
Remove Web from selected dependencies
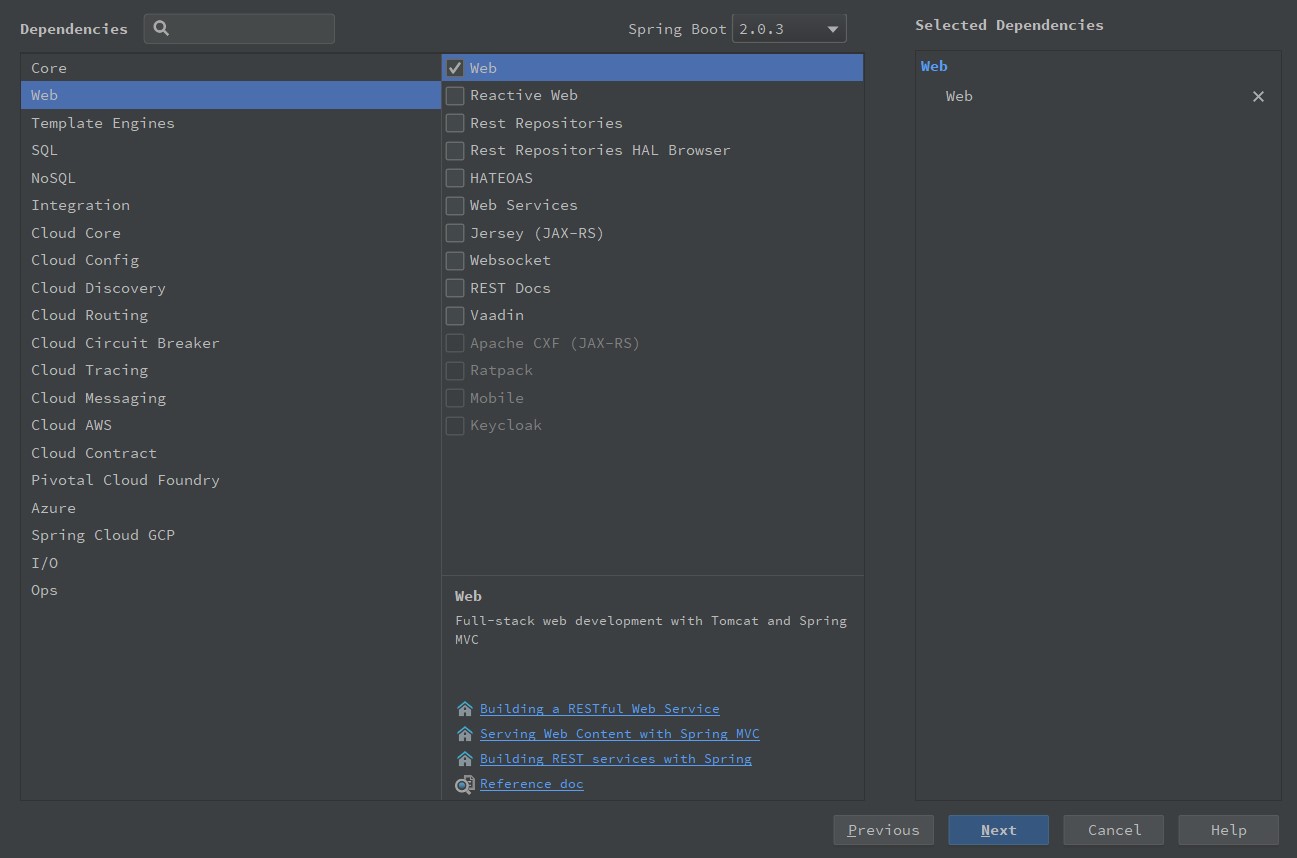1258,96
